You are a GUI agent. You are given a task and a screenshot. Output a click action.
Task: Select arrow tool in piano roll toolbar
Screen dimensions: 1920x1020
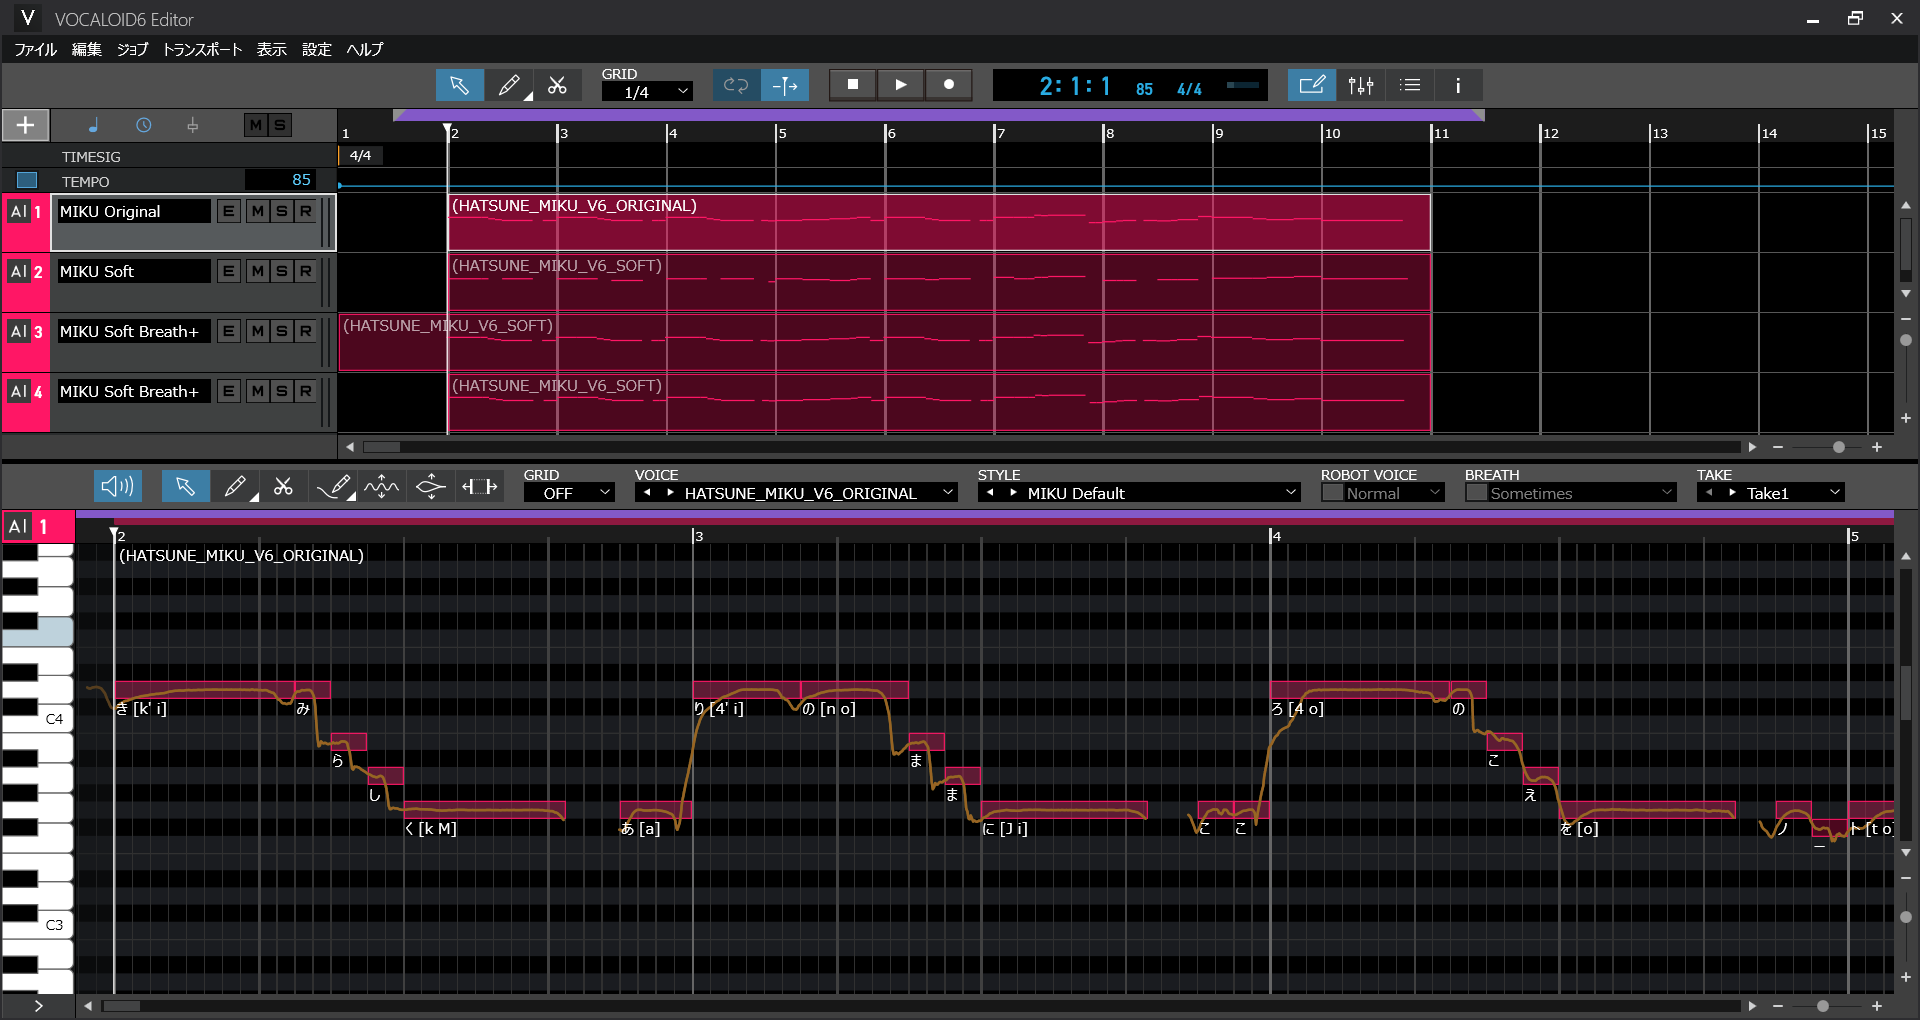[185, 486]
